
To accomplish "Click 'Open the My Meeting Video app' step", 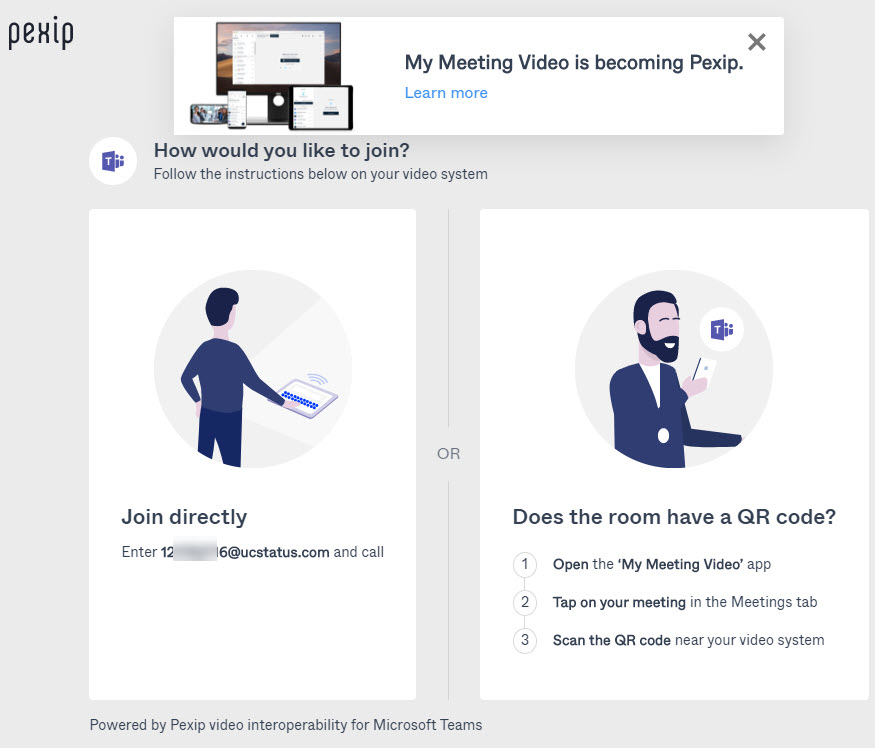I will [x=662, y=564].
